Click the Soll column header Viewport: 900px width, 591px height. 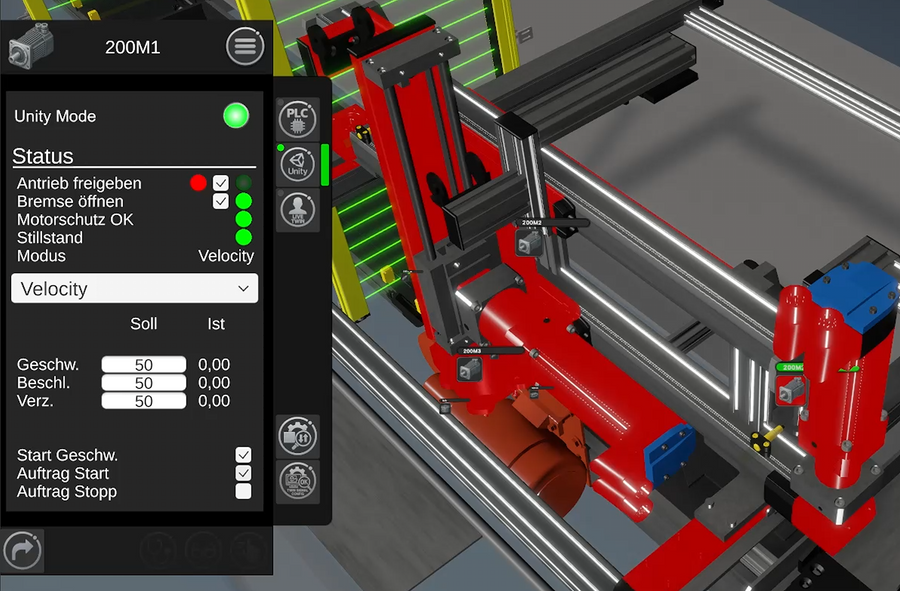pos(143,324)
